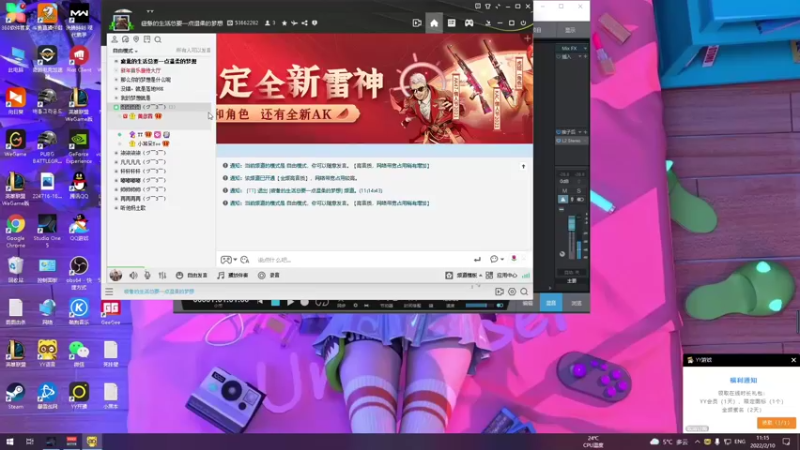Expand the bold top channel in the tree
The height and width of the screenshot is (450, 800).
click(116, 61)
